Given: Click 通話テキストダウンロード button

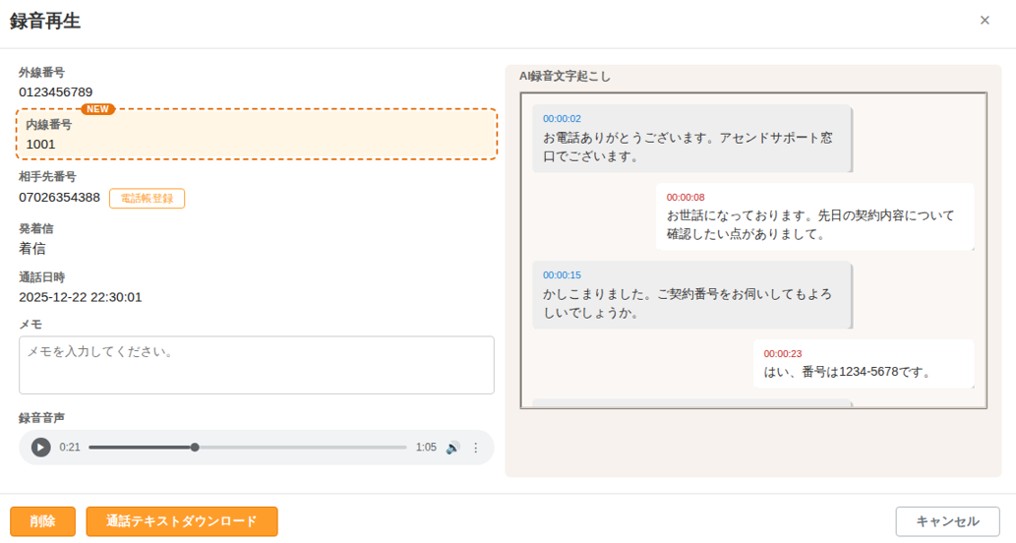Looking at the screenshot, I should click(182, 521).
